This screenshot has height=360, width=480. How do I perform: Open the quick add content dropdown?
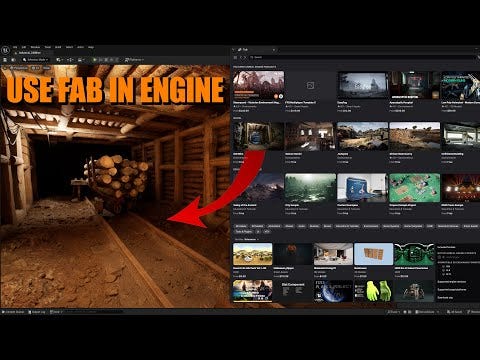coord(60,60)
